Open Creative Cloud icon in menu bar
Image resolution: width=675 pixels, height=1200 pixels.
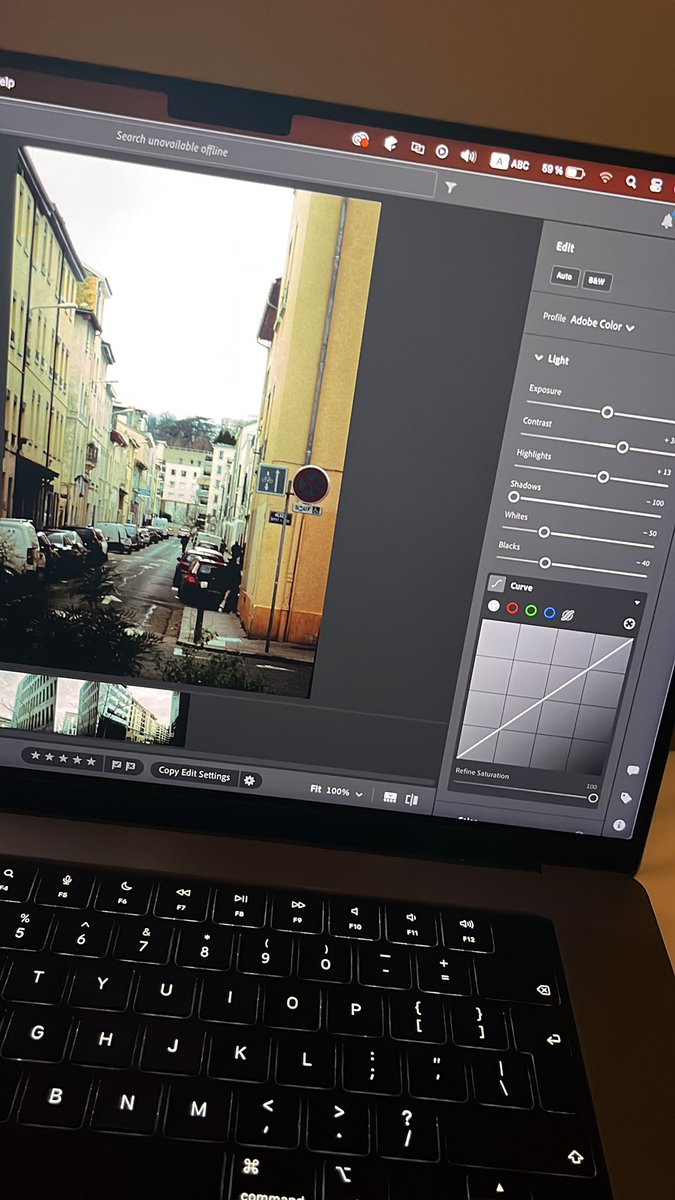coord(361,141)
